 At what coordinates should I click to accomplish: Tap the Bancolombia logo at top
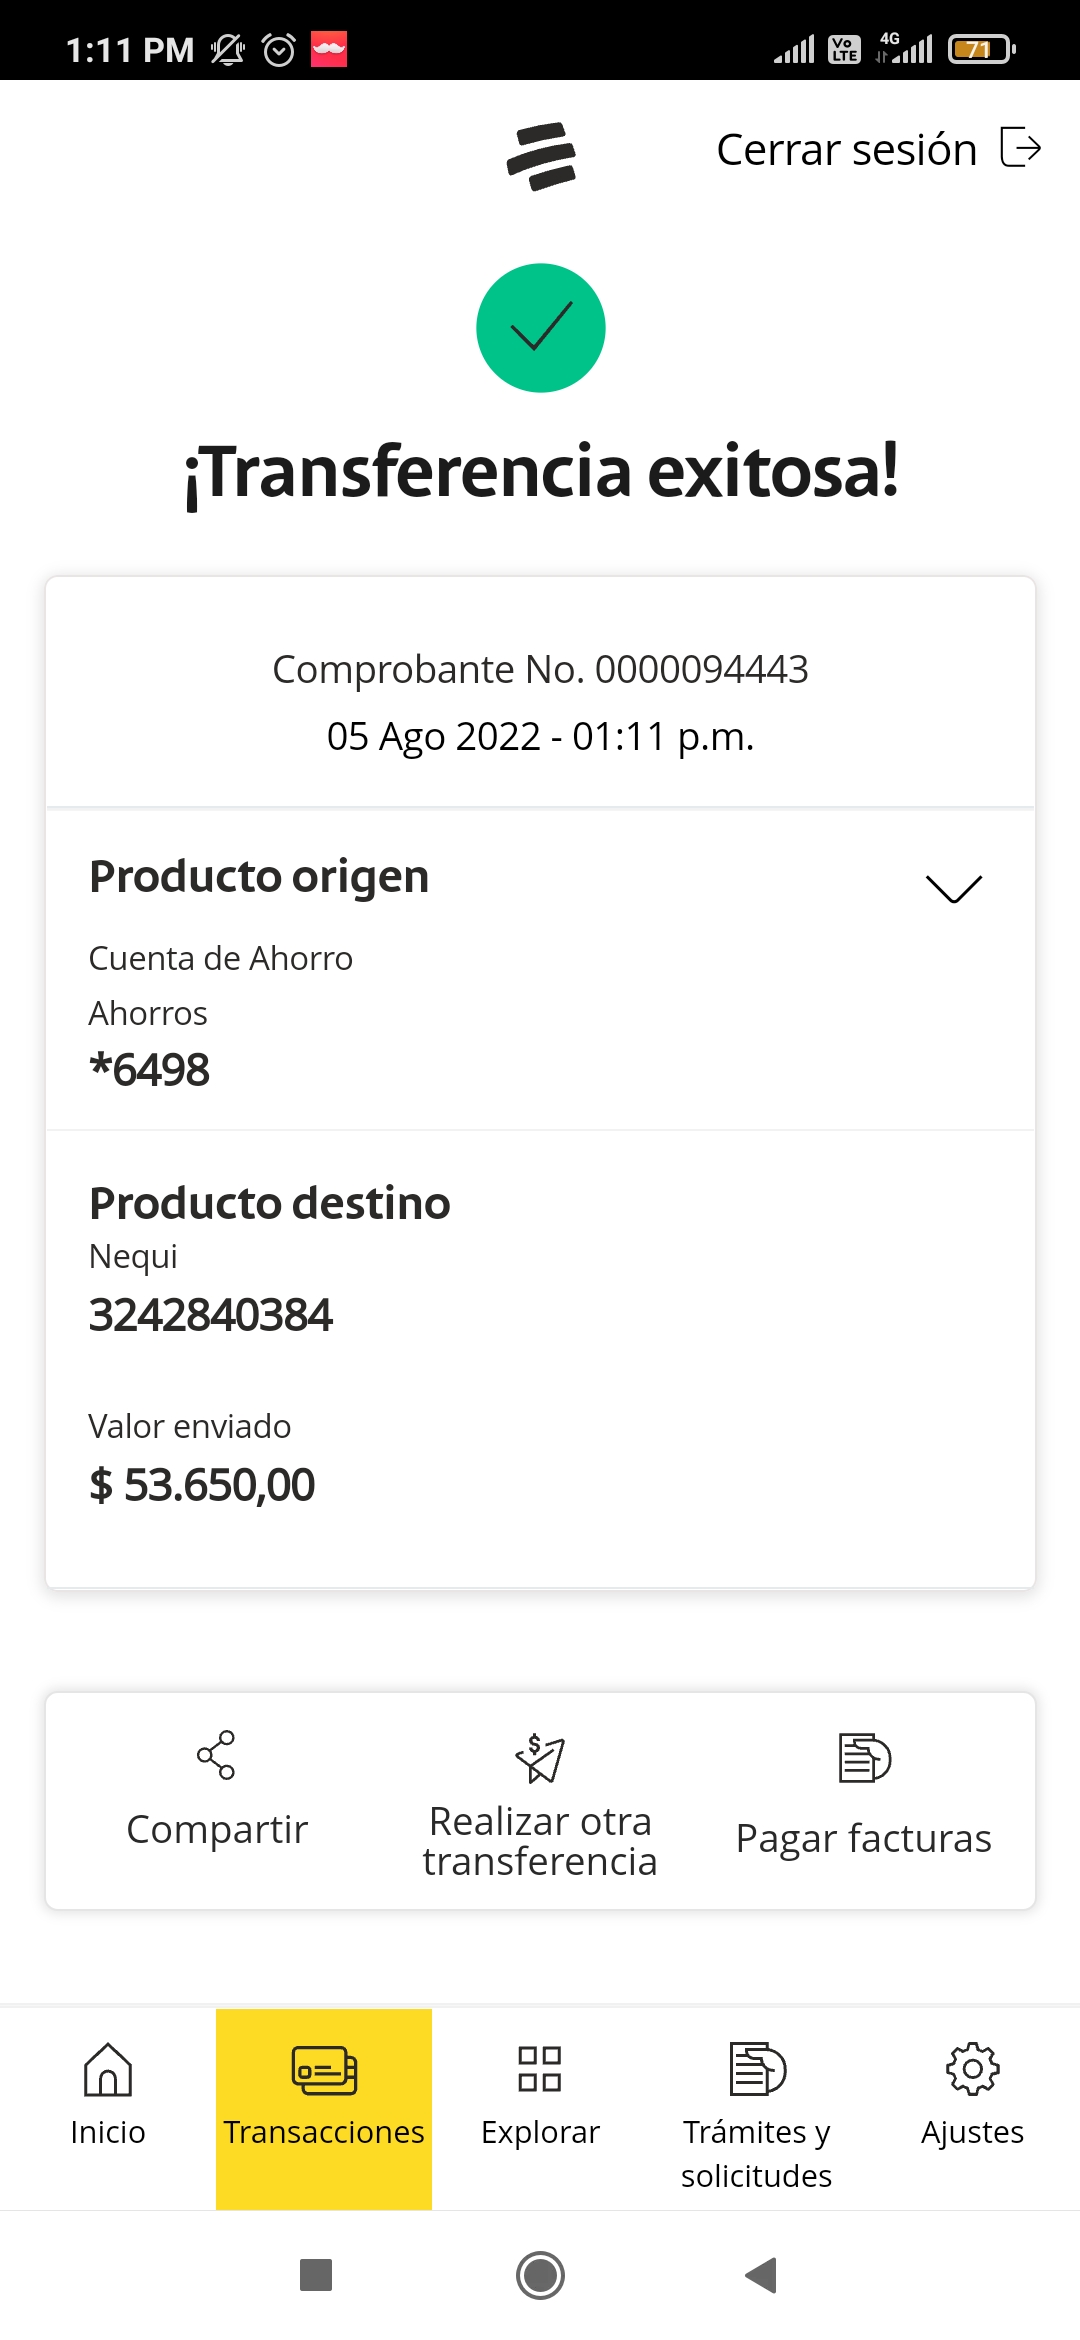tap(541, 156)
